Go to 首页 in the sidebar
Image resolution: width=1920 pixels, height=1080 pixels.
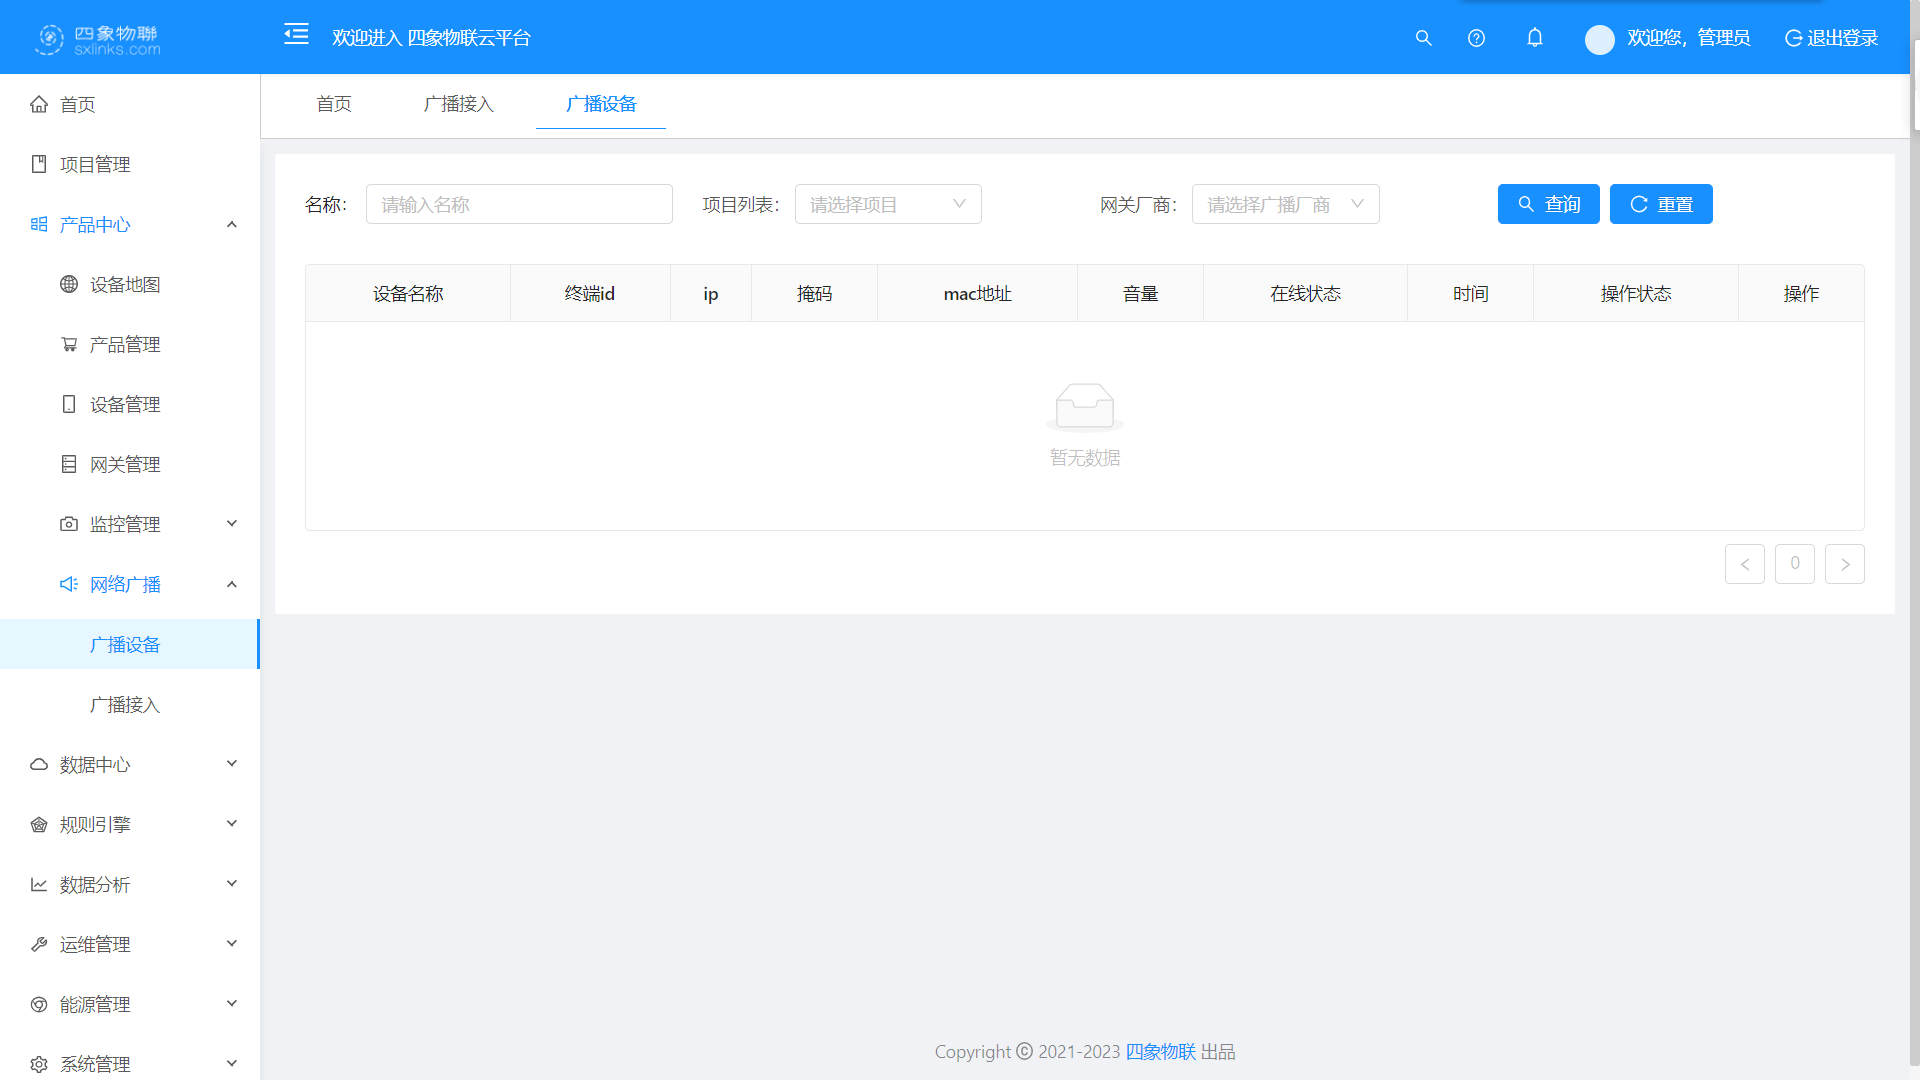point(78,105)
